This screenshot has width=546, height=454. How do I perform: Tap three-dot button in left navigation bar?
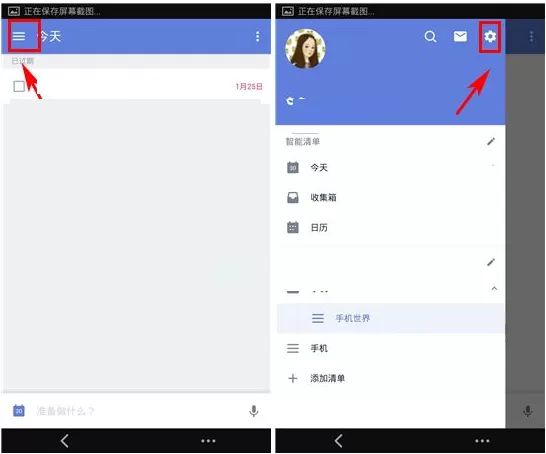click(x=208, y=441)
